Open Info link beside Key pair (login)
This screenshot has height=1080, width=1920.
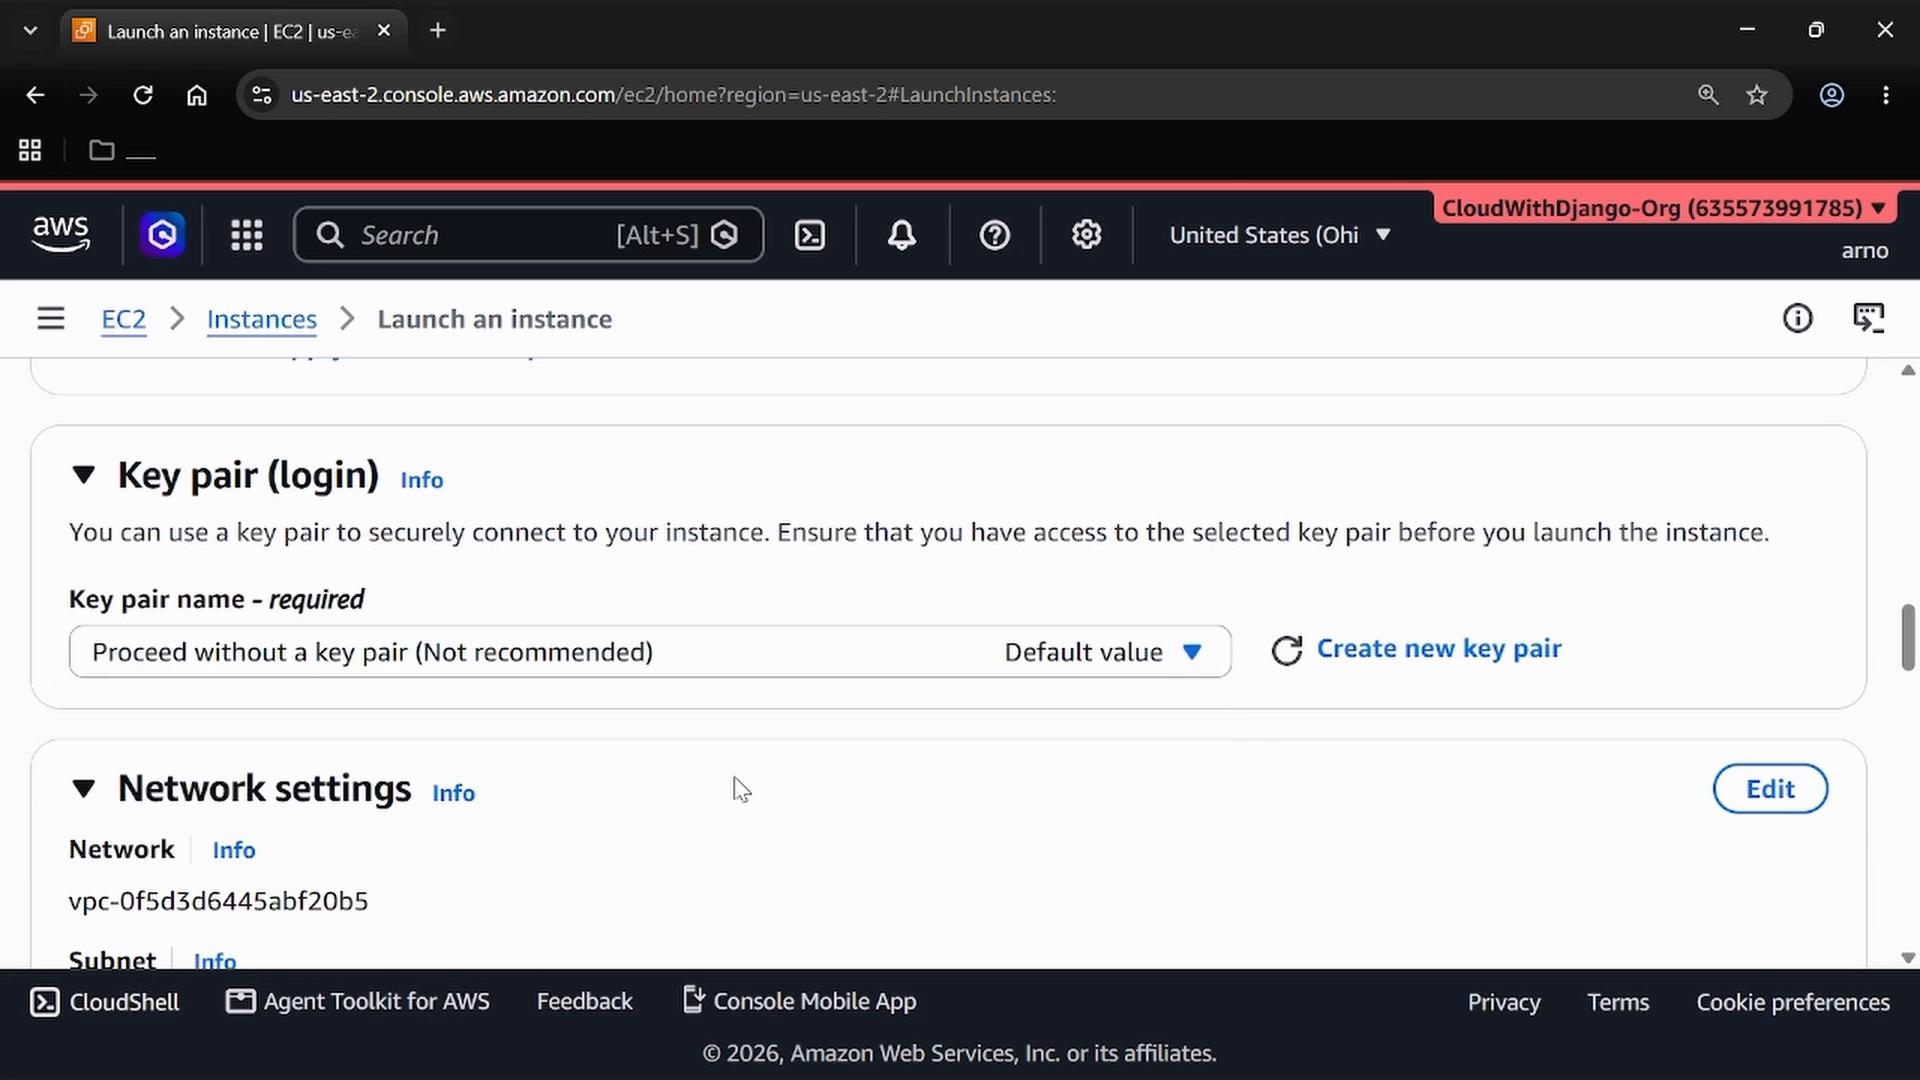pos(422,480)
